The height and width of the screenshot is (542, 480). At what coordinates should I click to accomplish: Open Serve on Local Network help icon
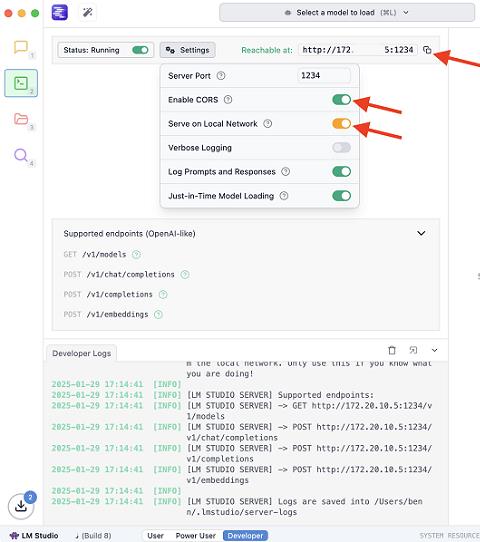tap(267, 123)
